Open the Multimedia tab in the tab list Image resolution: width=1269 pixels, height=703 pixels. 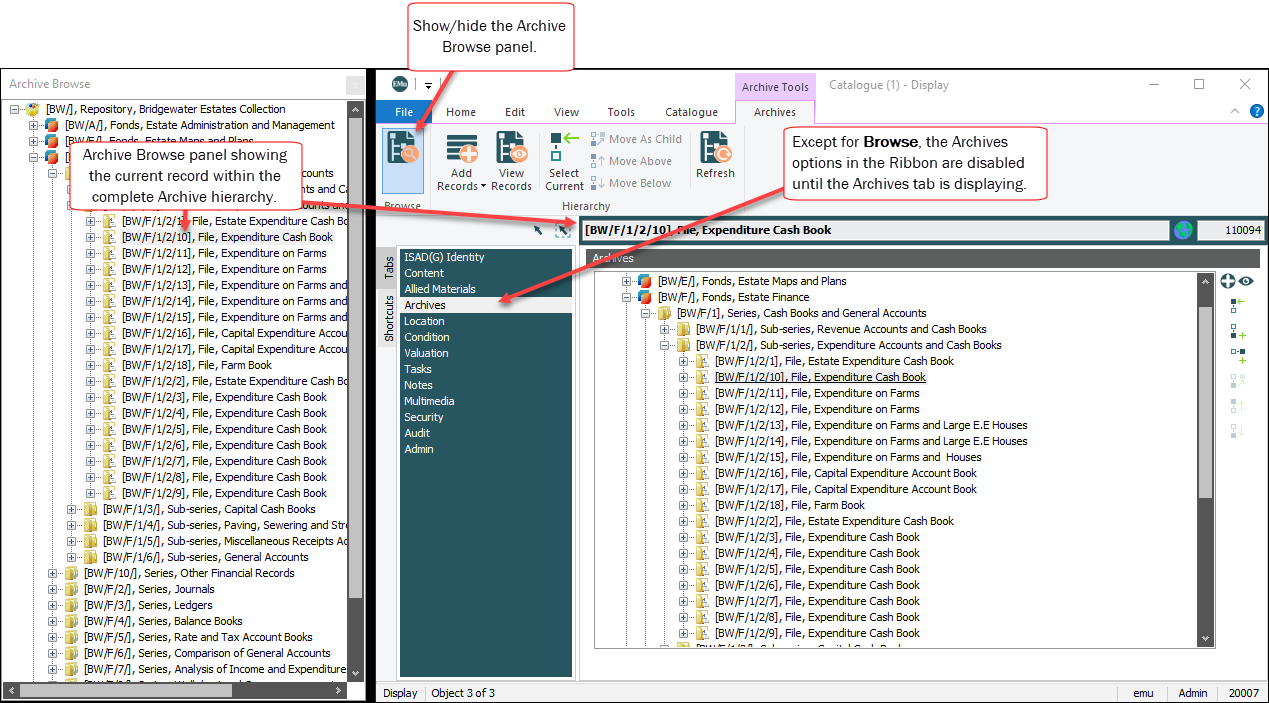pos(429,401)
